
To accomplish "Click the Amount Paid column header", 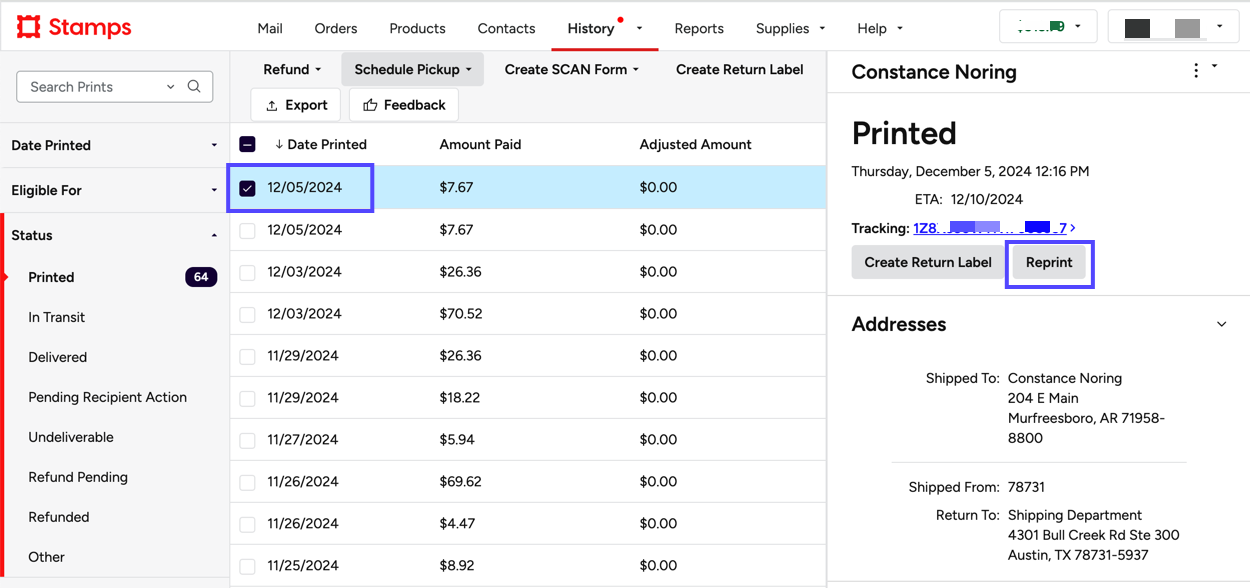I will coord(480,144).
